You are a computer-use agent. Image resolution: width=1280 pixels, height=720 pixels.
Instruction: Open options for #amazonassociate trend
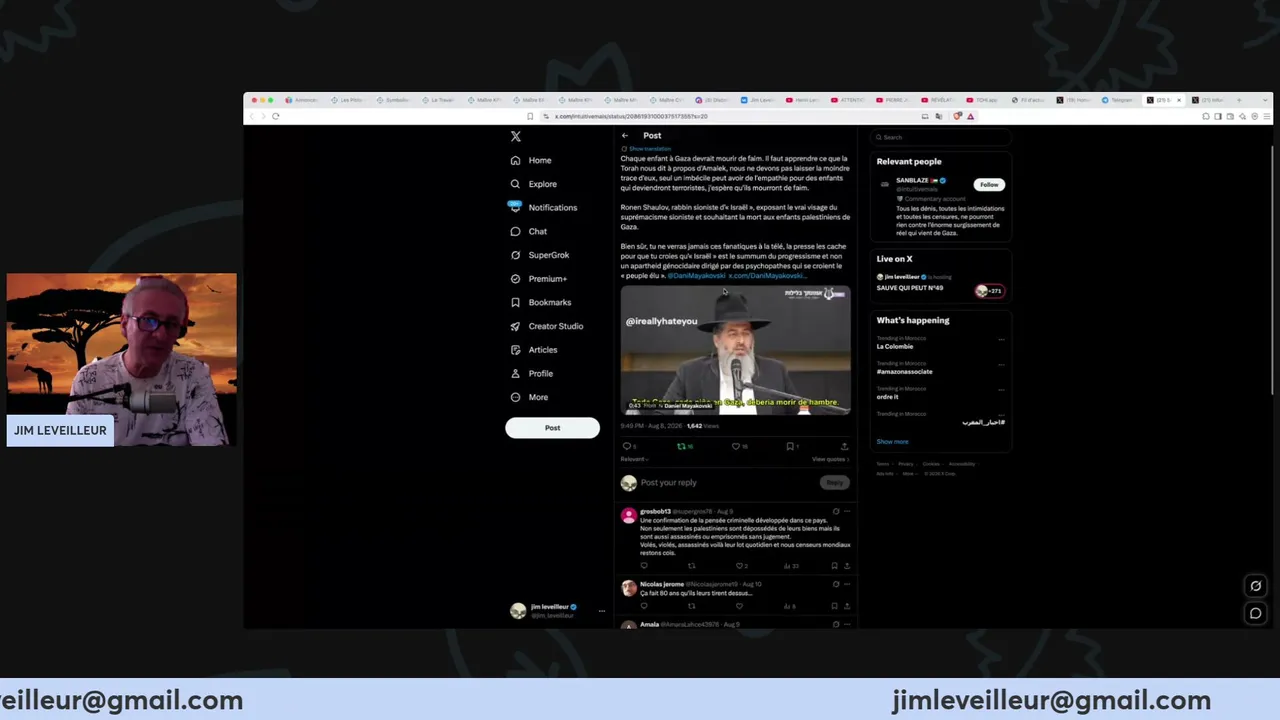tap(1001, 364)
